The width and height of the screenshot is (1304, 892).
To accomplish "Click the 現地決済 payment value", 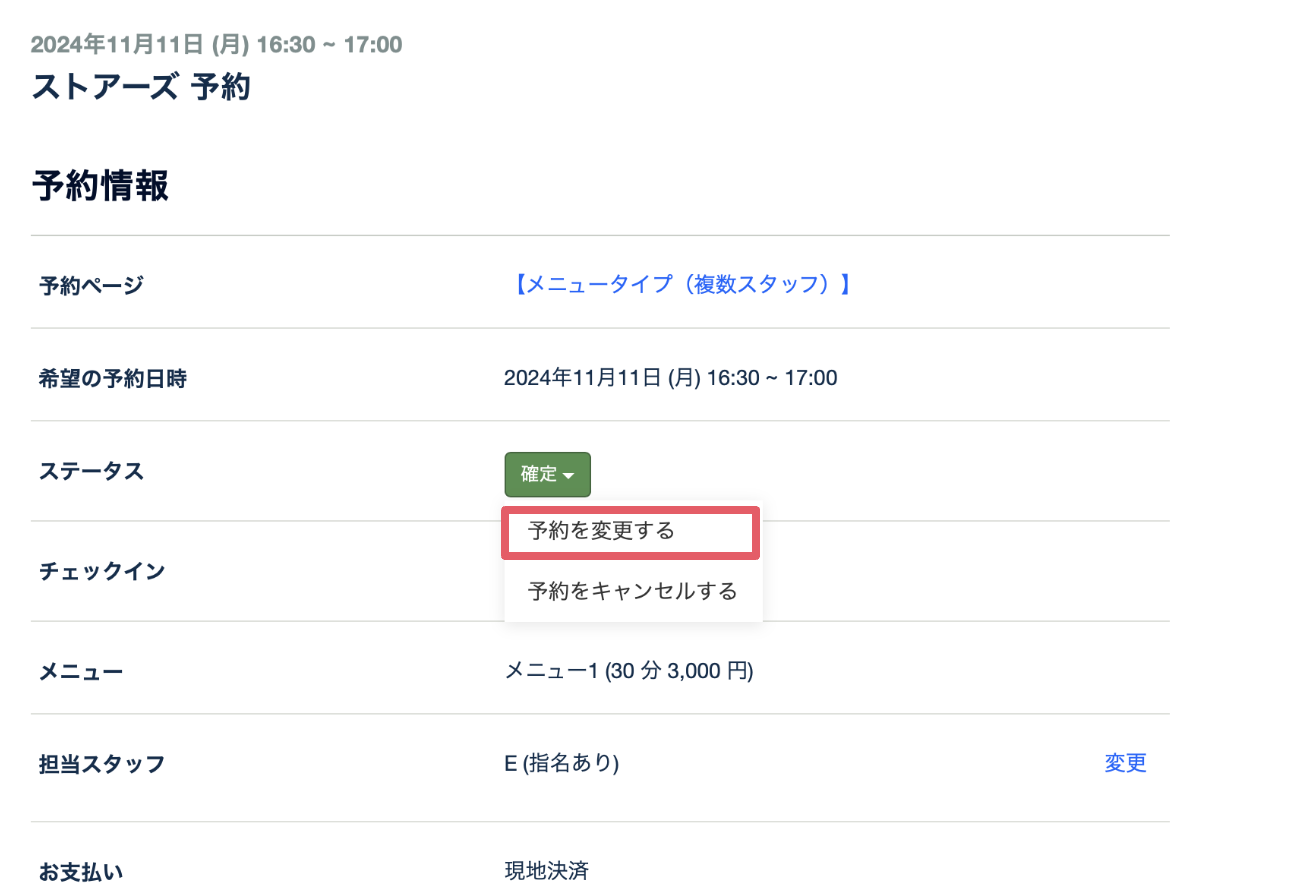I will 546,871.
